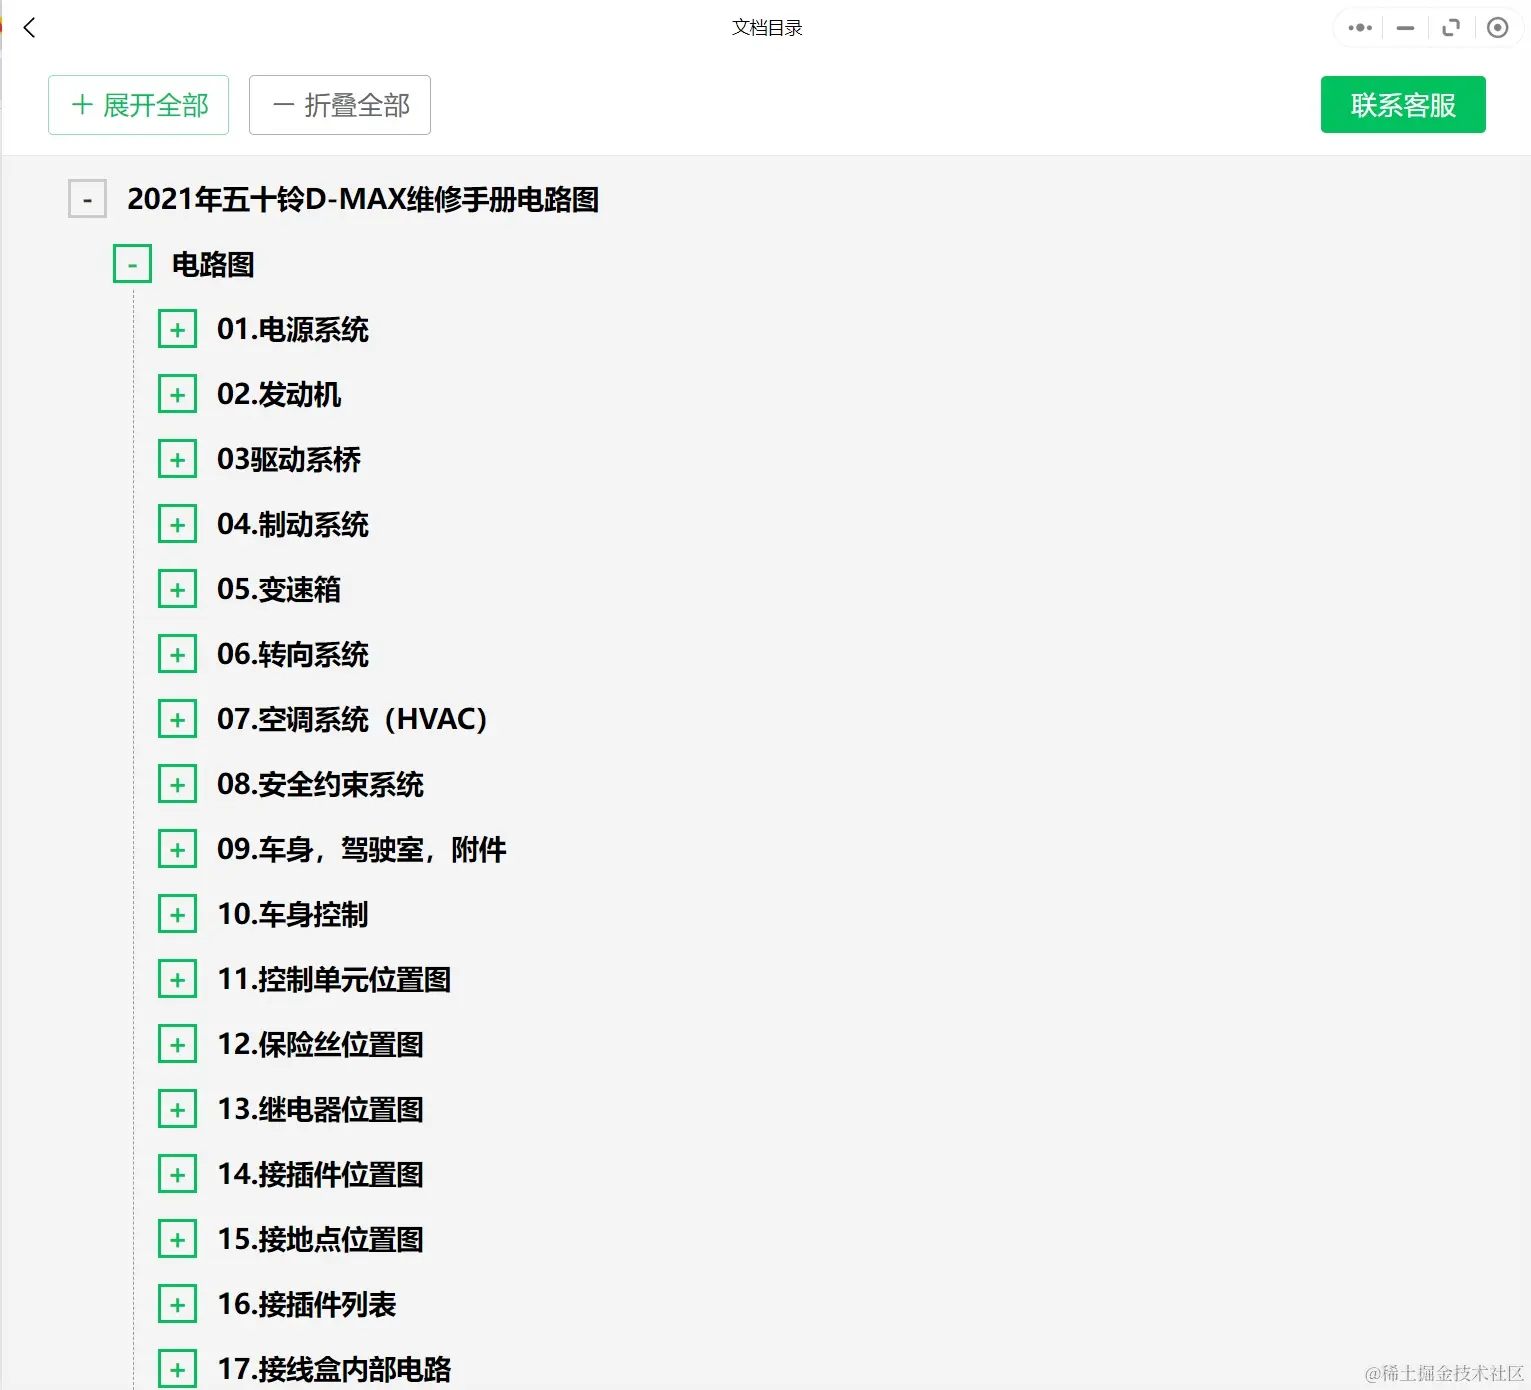The height and width of the screenshot is (1390, 1531).
Task: Click the minimize dash icon top right
Action: (1404, 27)
